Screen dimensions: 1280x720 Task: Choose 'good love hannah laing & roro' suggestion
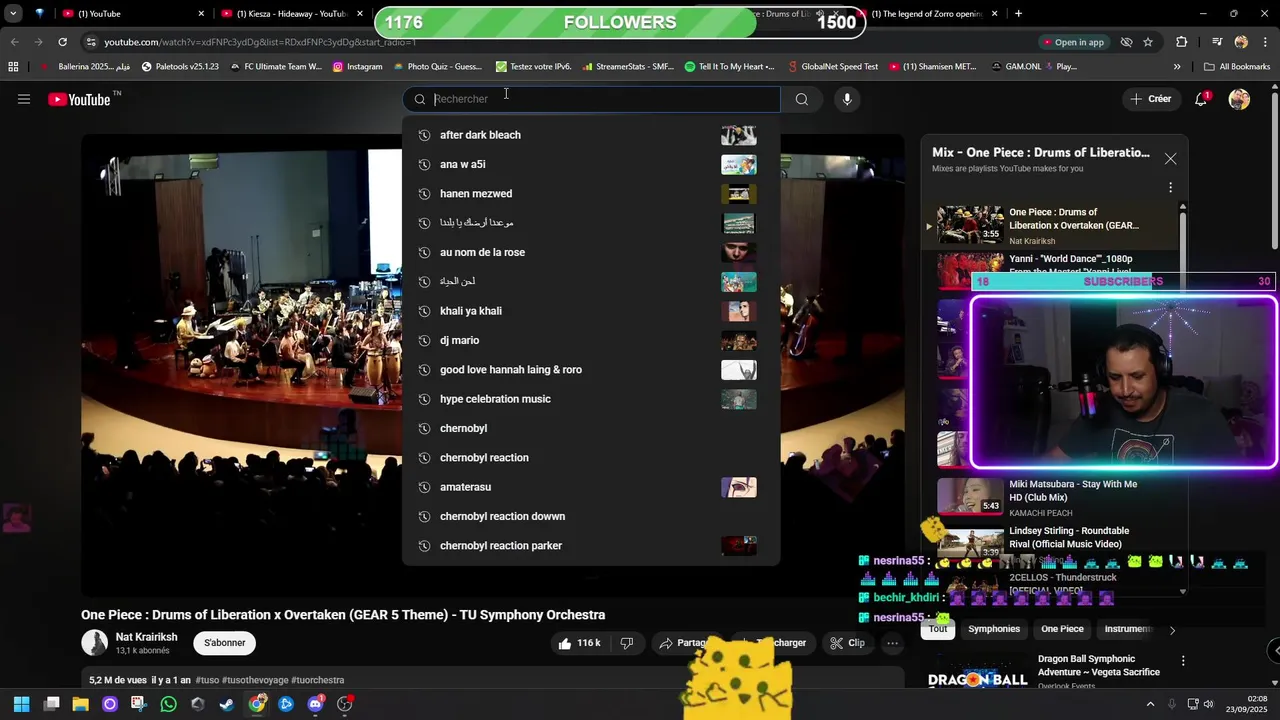[591, 370]
